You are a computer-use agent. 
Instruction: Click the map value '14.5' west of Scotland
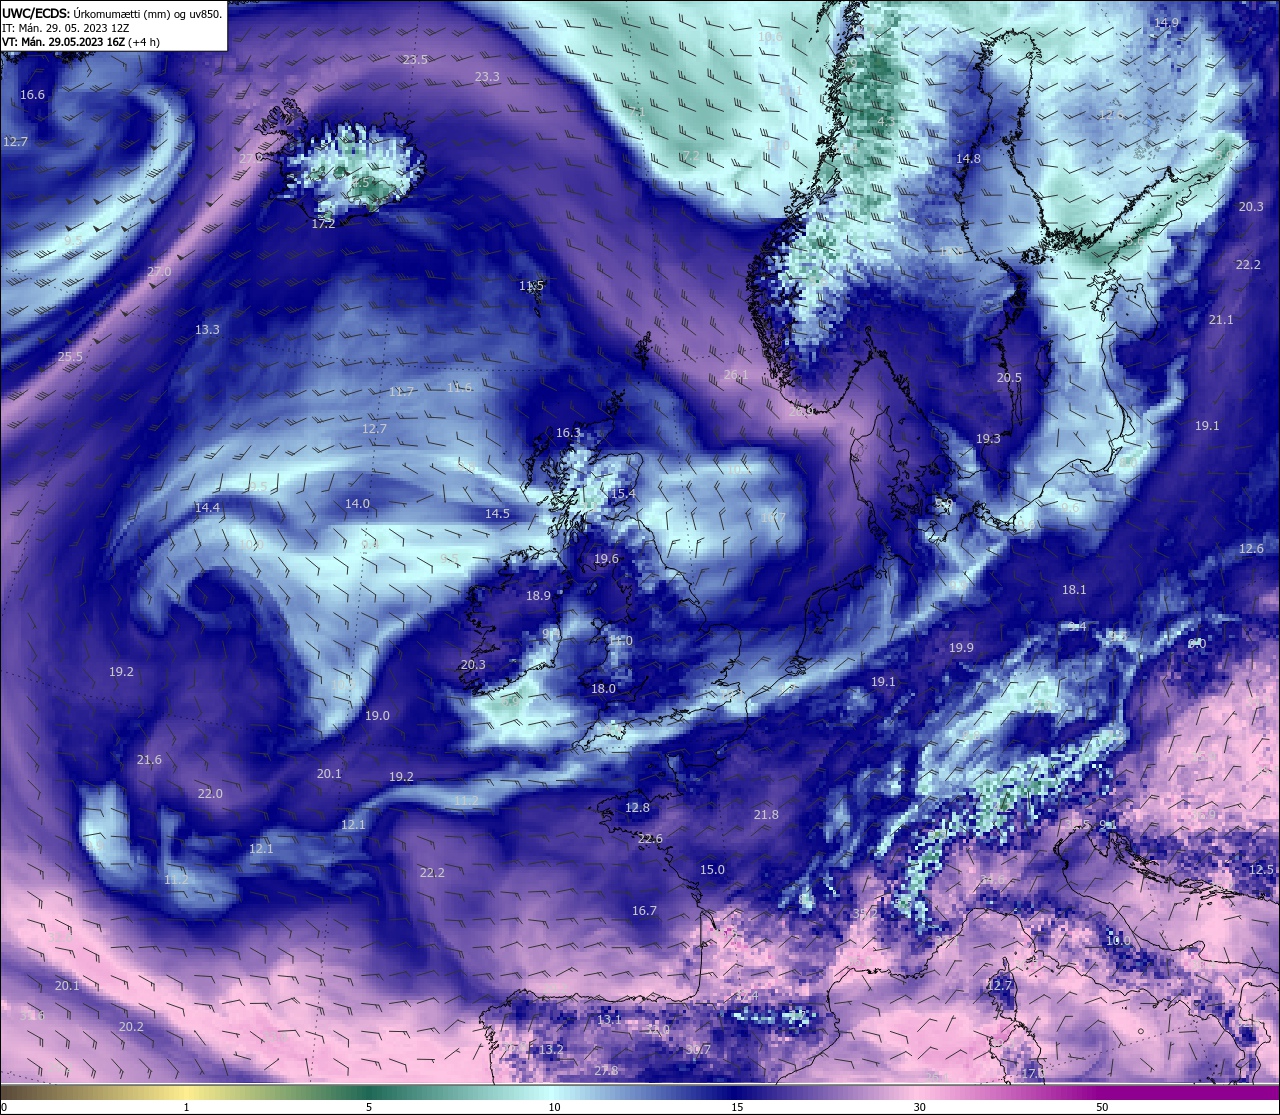497,514
